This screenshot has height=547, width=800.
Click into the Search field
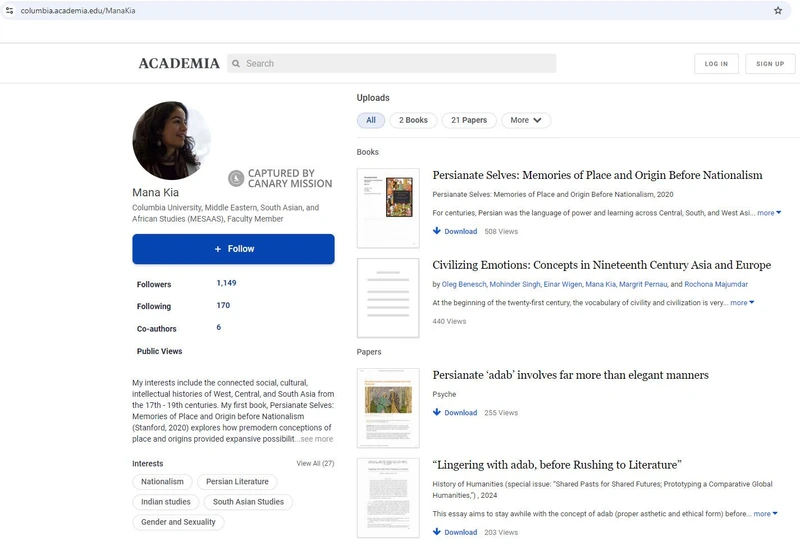pos(397,64)
